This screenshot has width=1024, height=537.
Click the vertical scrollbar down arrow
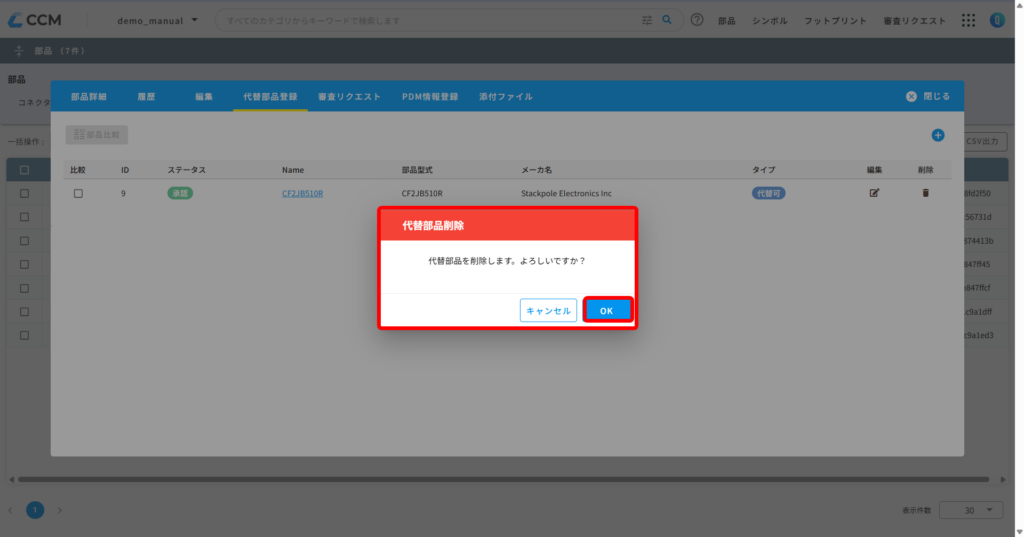coord(1019,532)
